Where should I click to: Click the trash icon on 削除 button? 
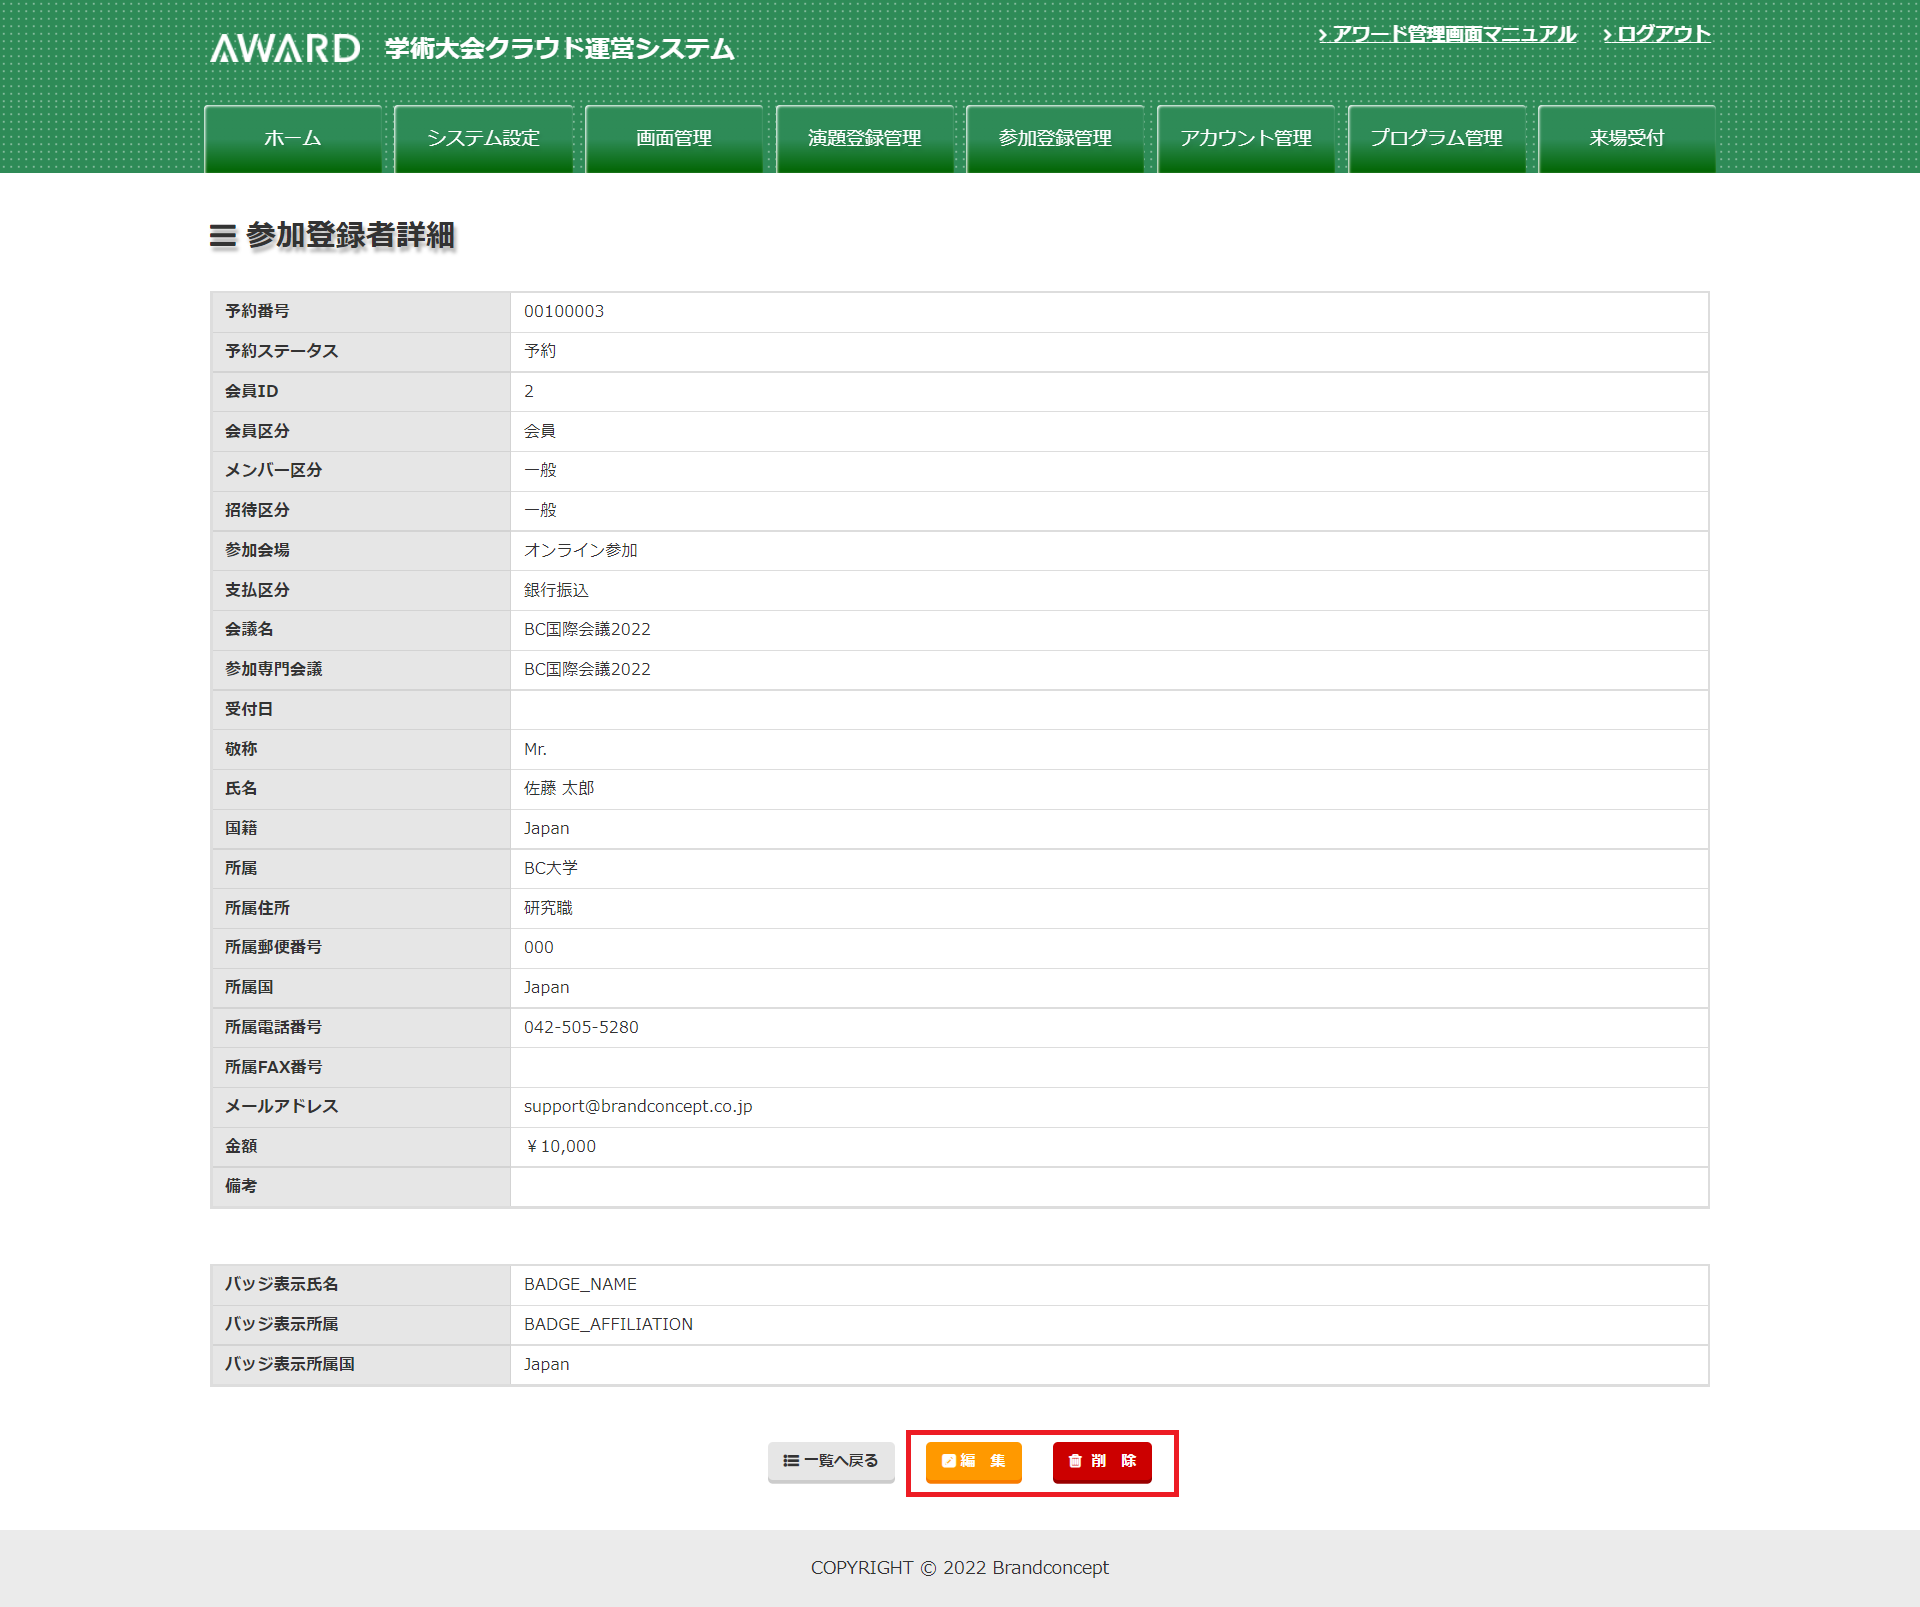(x=1075, y=1461)
